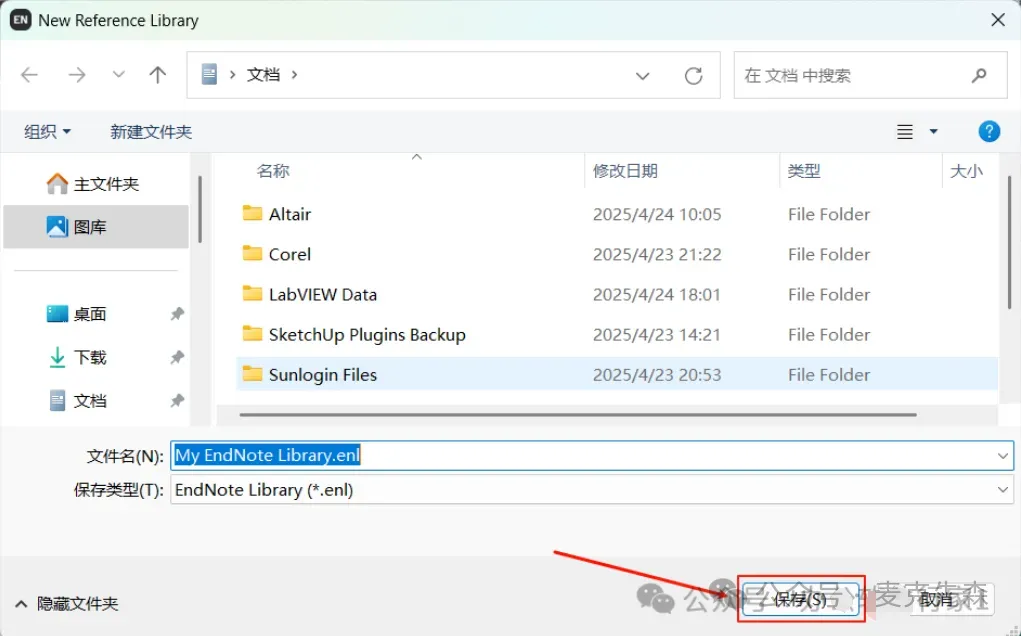Collapse folders with 隐藏文件夹
The image size is (1021, 636).
coord(66,604)
